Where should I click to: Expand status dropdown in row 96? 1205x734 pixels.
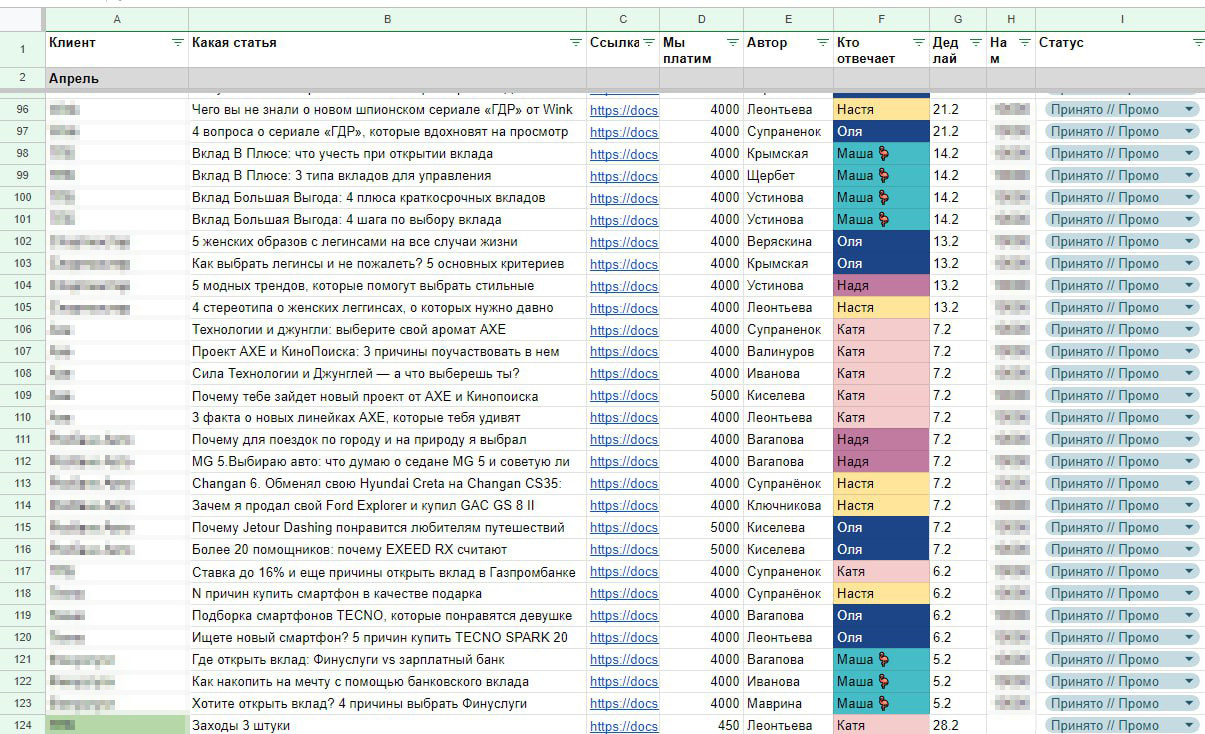point(1188,110)
